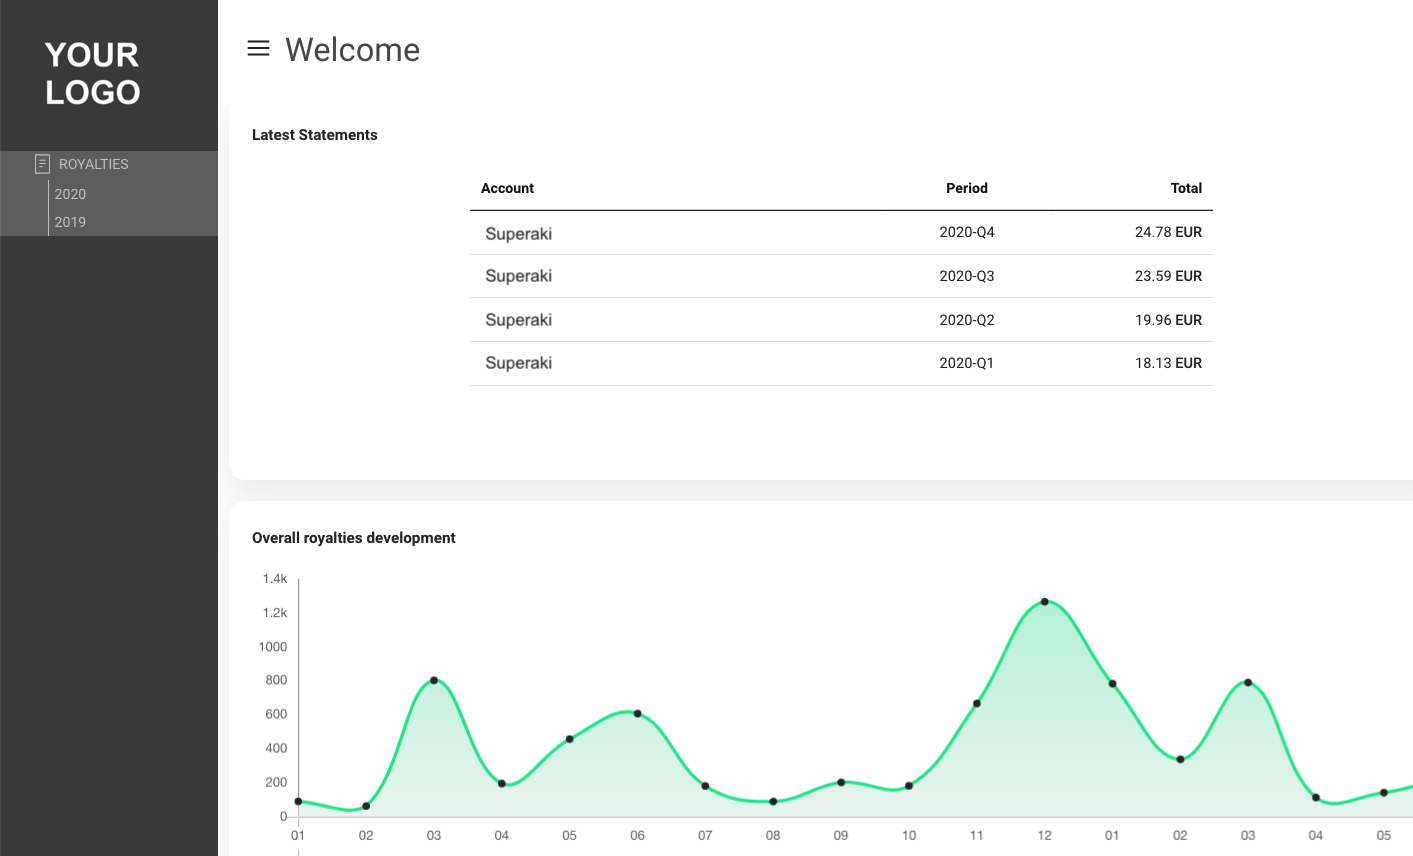
Task: Click the 24.78 EUR total cell
Action: 1168,232
